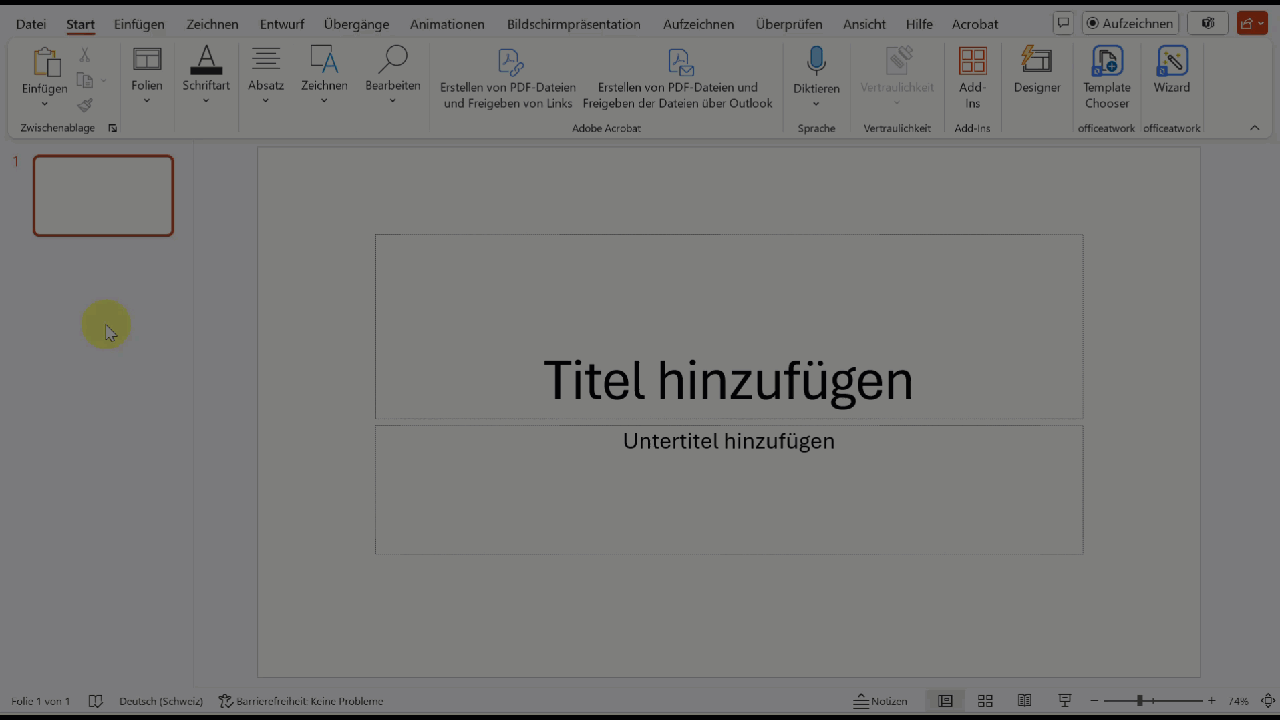Switch to reading view in status bar

(x=1024, y=701)
